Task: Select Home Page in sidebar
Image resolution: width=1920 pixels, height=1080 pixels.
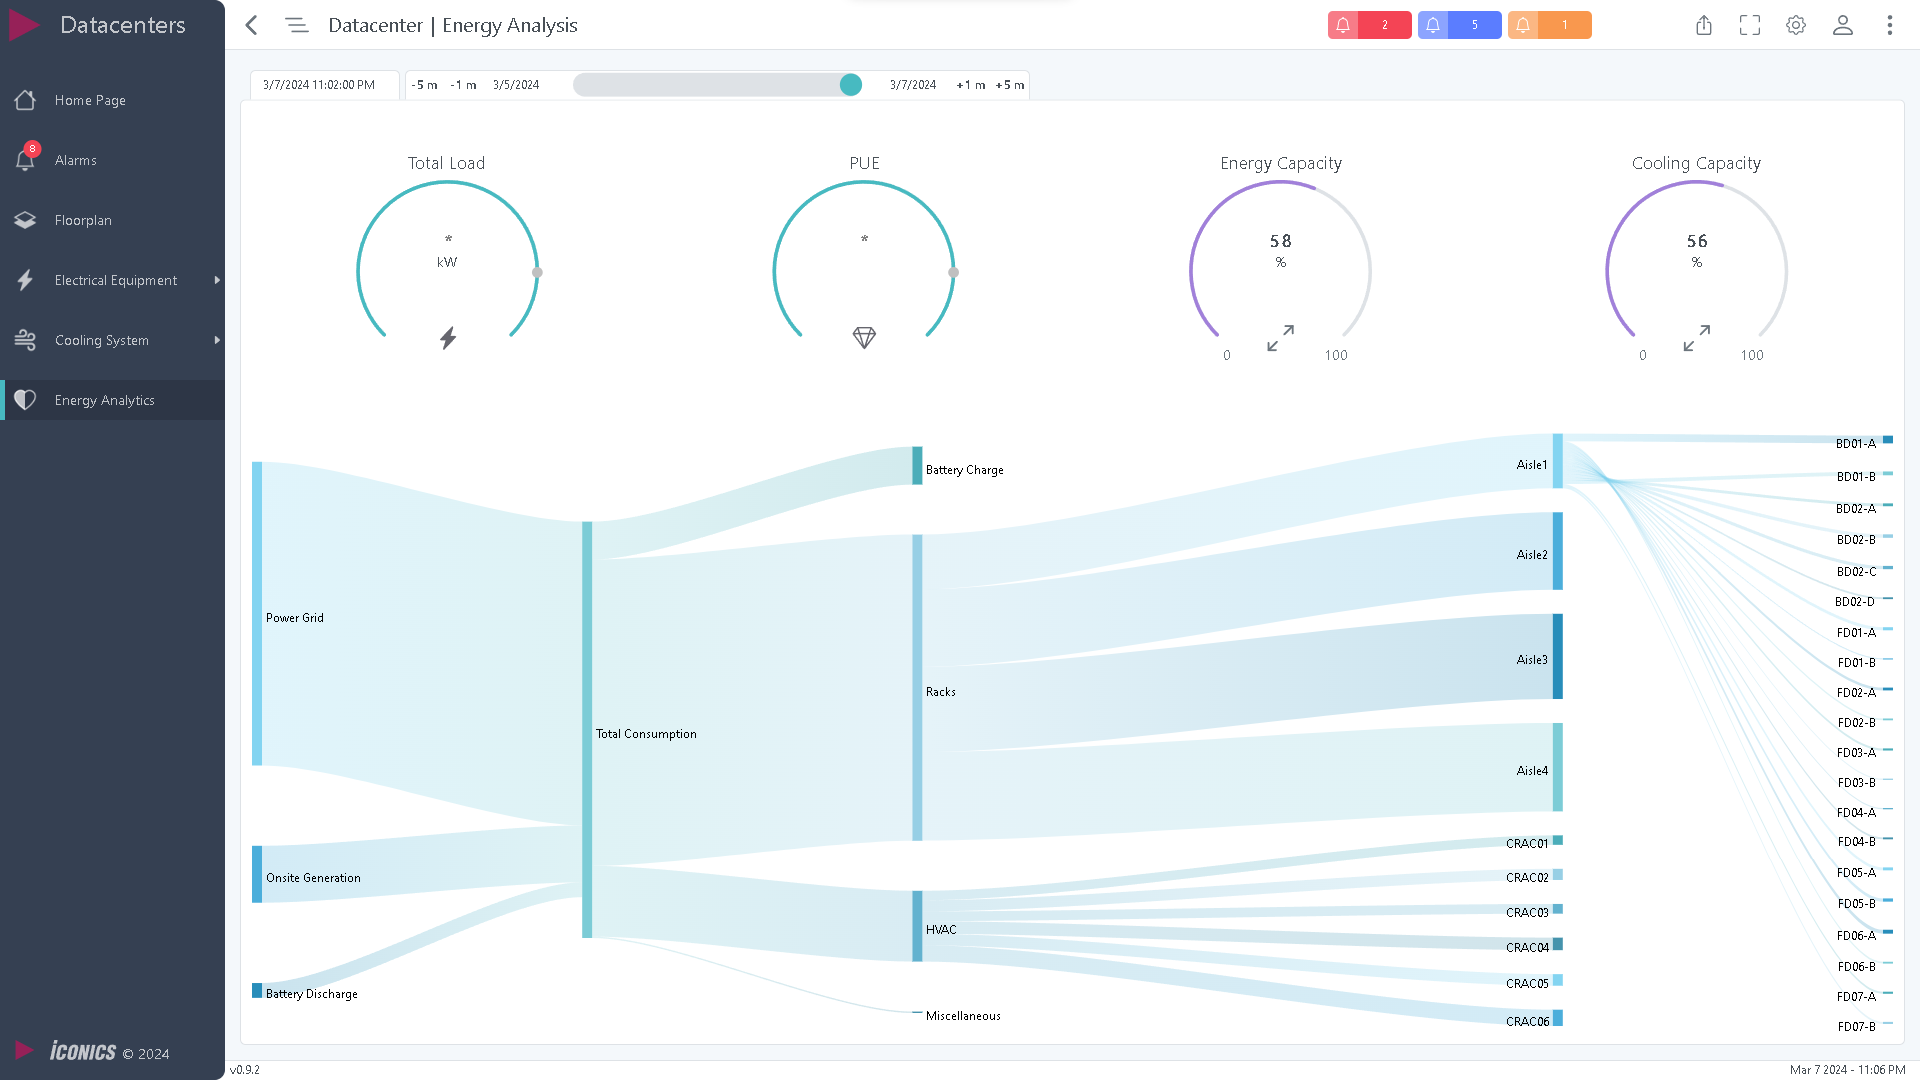Action: click(90, 100)
